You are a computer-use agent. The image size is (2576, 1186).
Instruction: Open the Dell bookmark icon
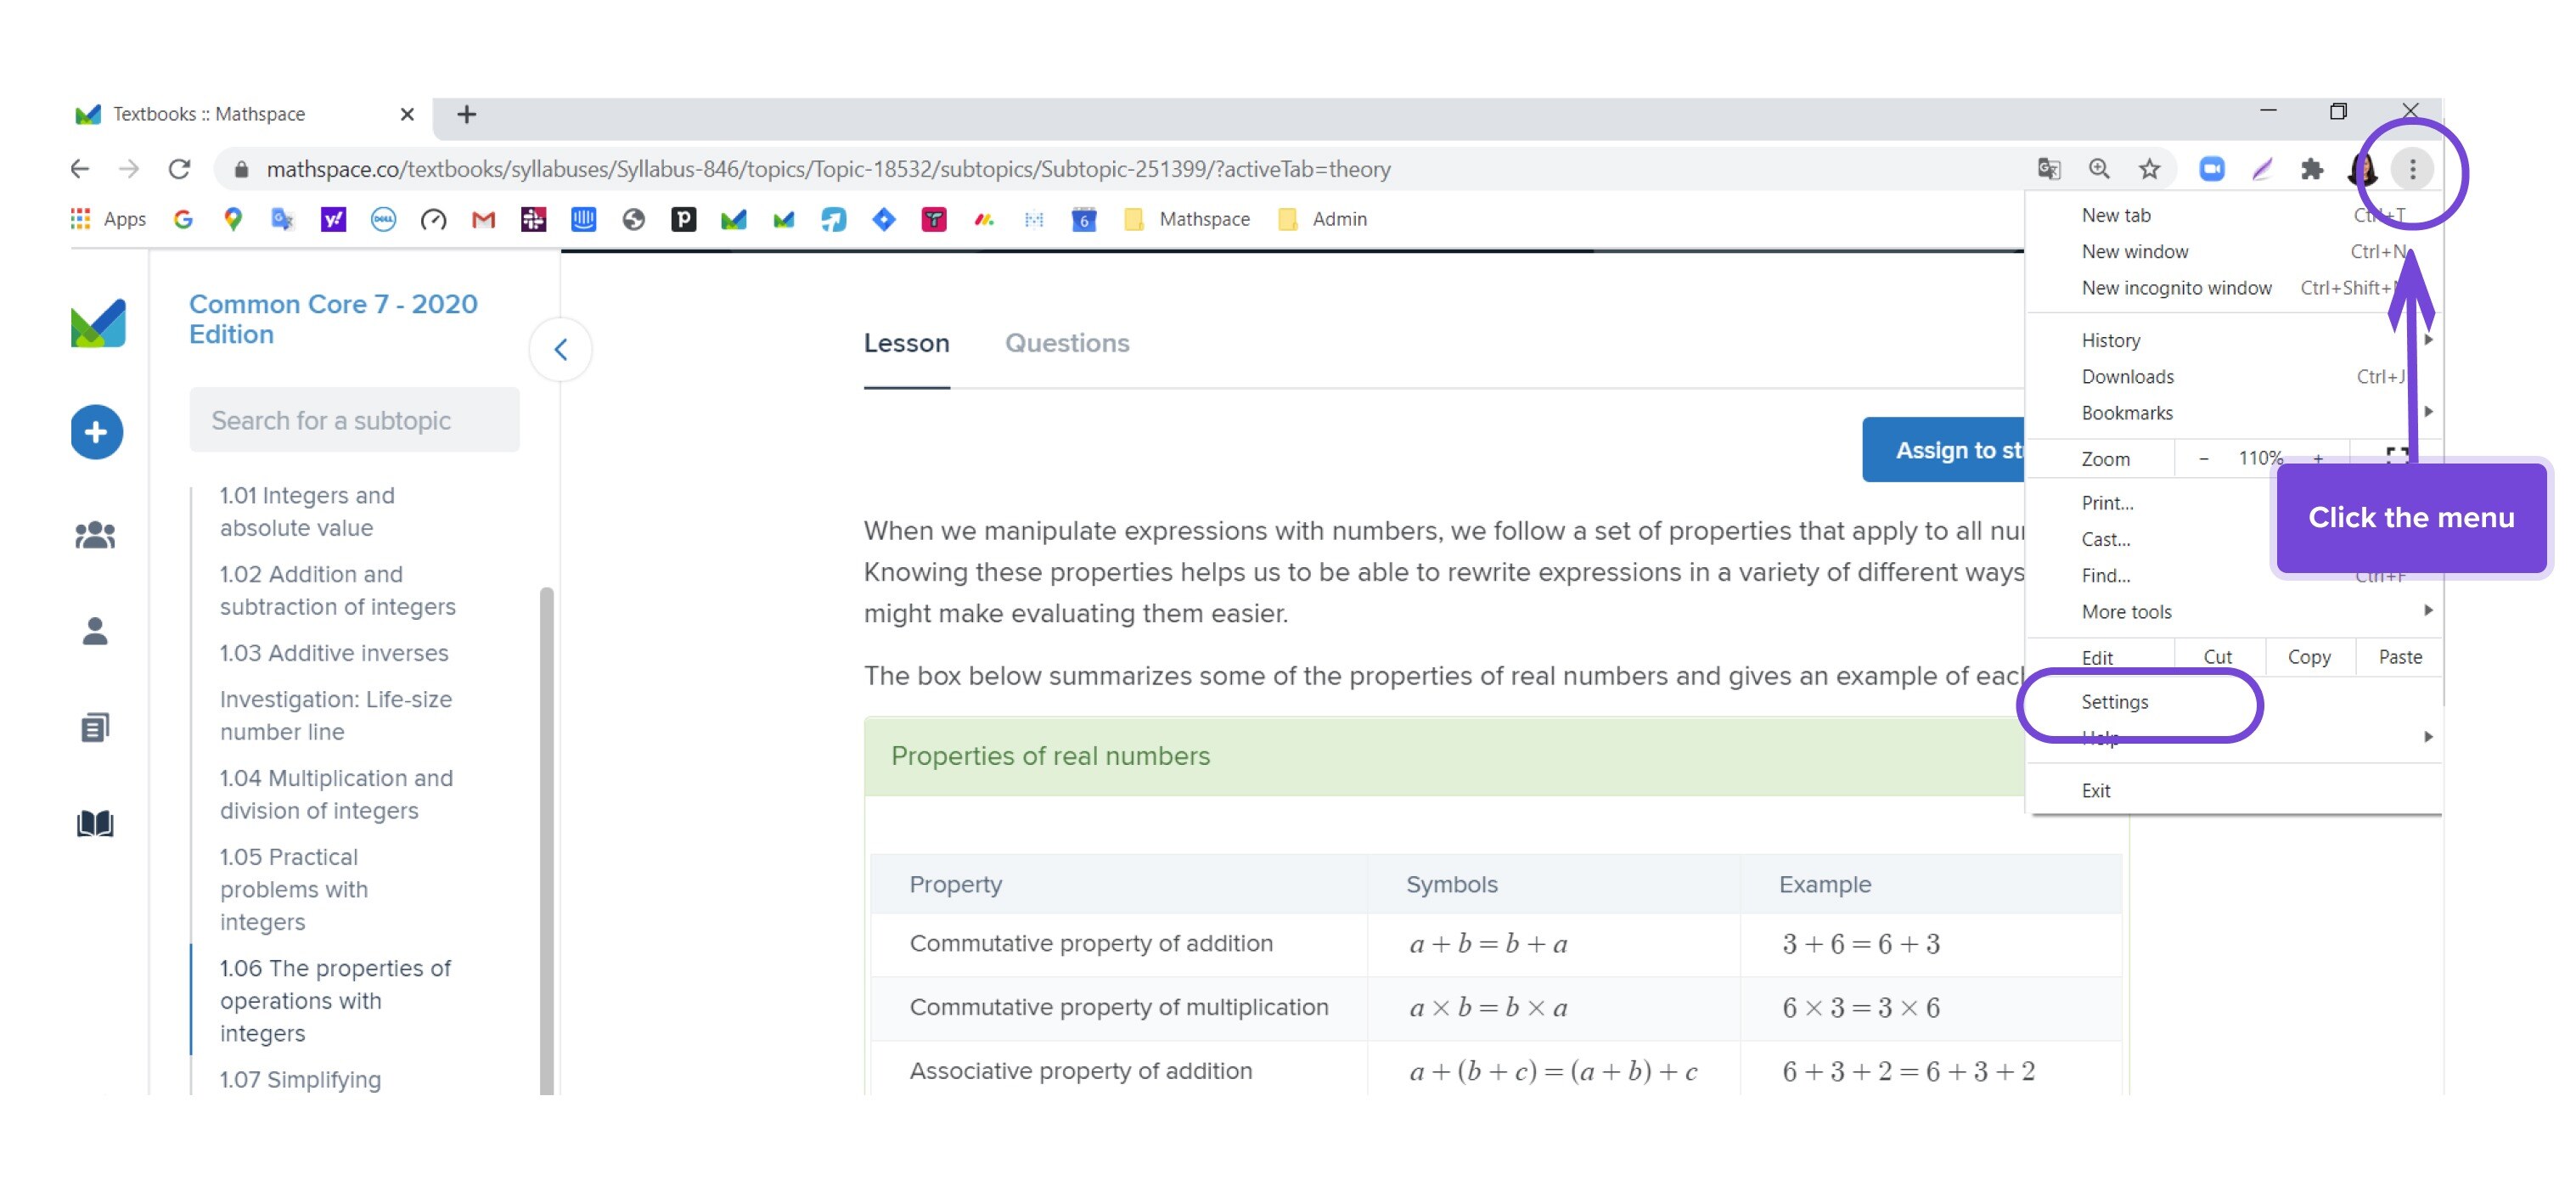tap(383, 219)
